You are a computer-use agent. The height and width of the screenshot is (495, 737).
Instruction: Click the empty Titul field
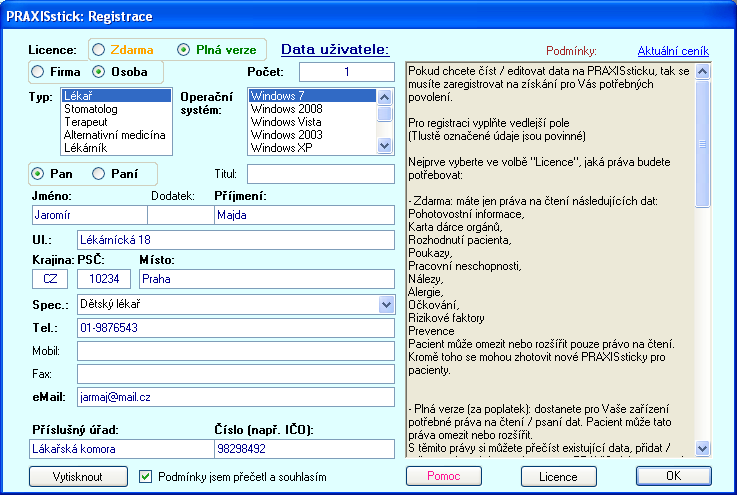click(x=321, y=174)
